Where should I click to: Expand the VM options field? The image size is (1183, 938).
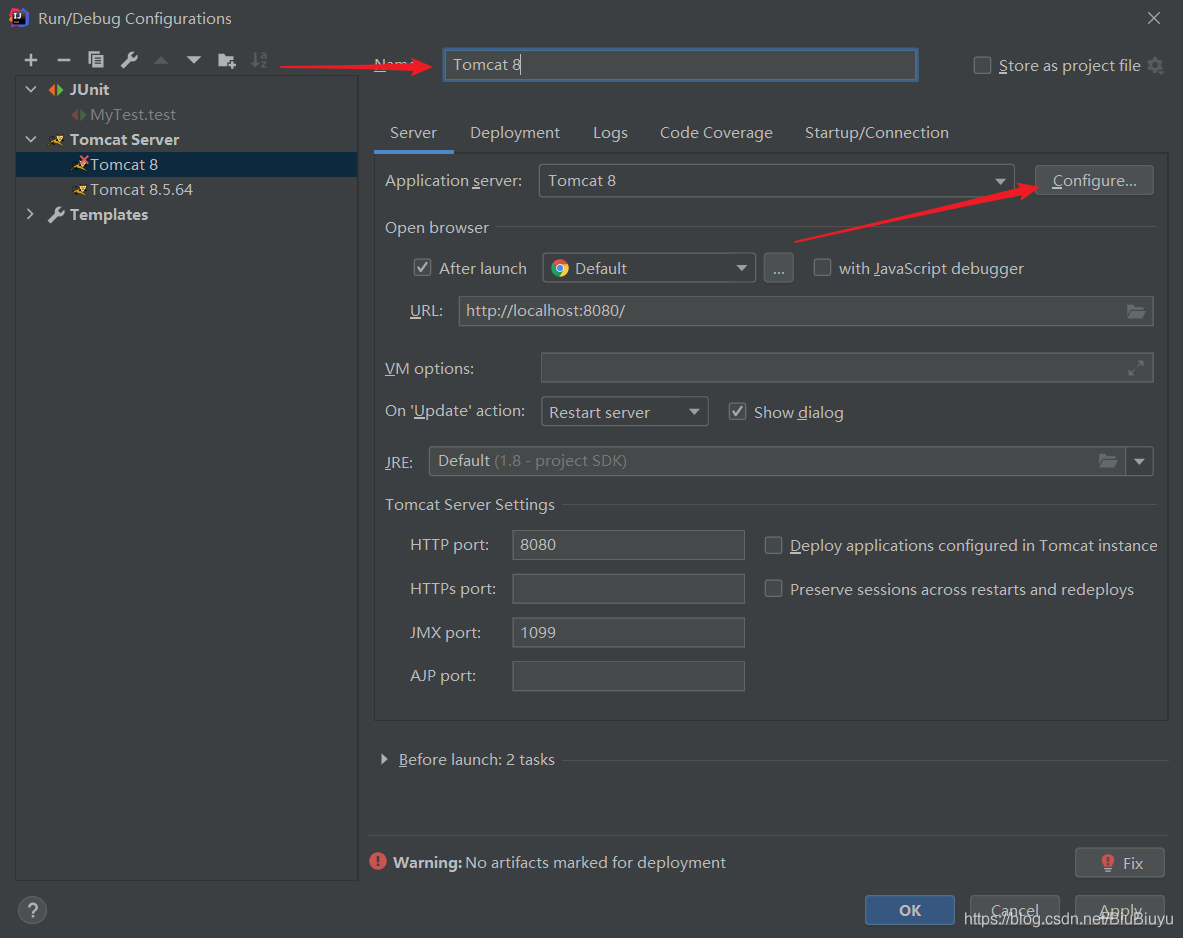(x=1135, y=368)
